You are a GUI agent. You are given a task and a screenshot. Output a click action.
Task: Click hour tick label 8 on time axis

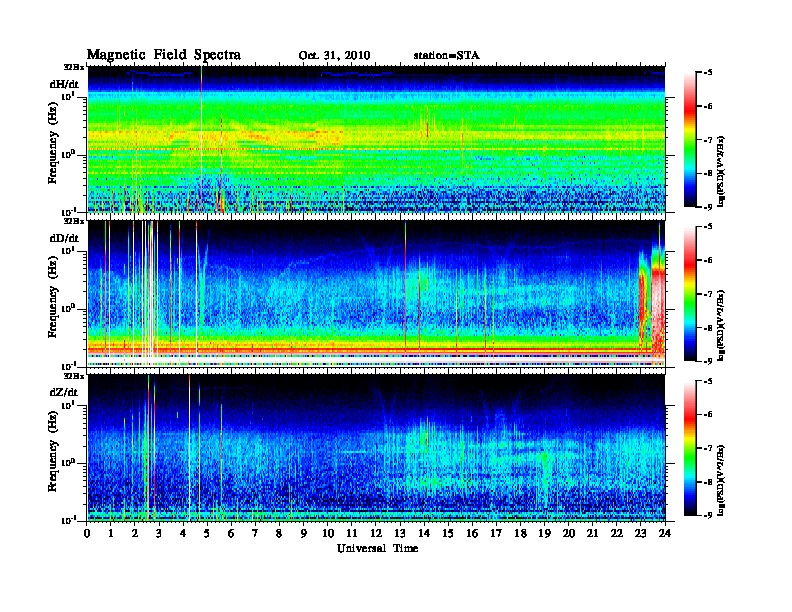pos(279,533)
